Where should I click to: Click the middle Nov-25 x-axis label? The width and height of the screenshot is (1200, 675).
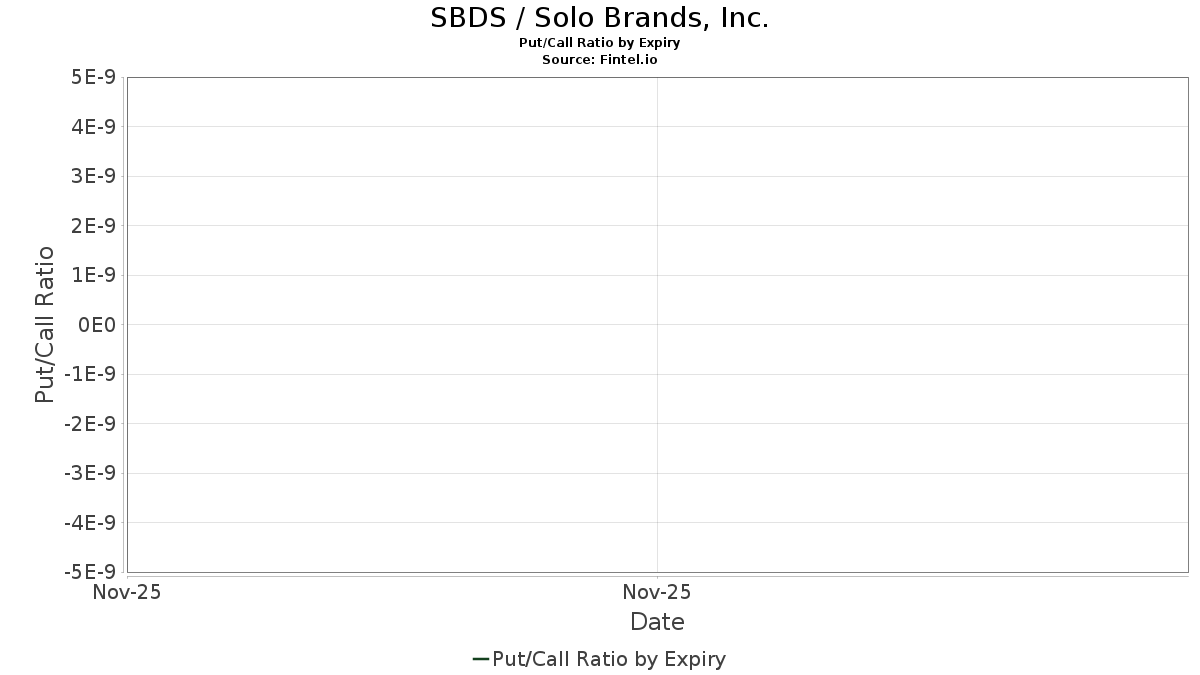pyautogui.click(x=657, y=592)
